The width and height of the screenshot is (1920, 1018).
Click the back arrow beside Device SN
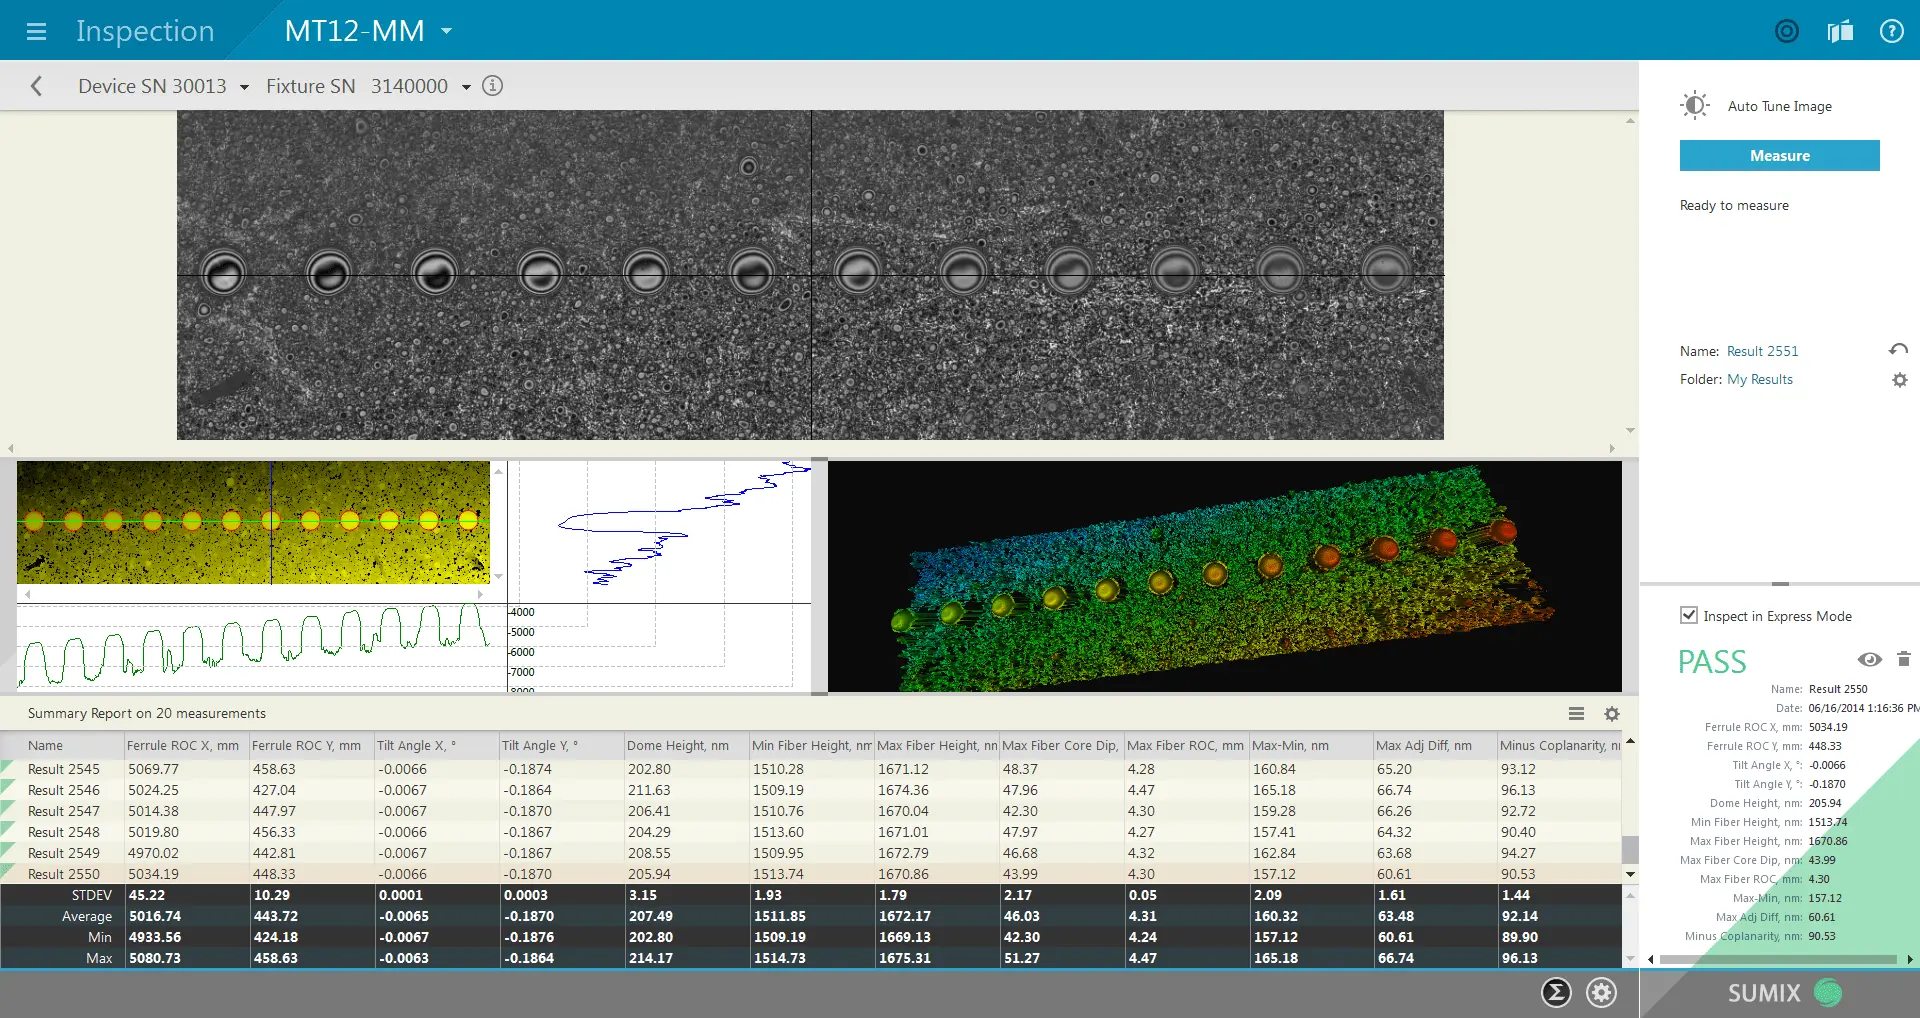pyautogui.click(x=36, y=86)
